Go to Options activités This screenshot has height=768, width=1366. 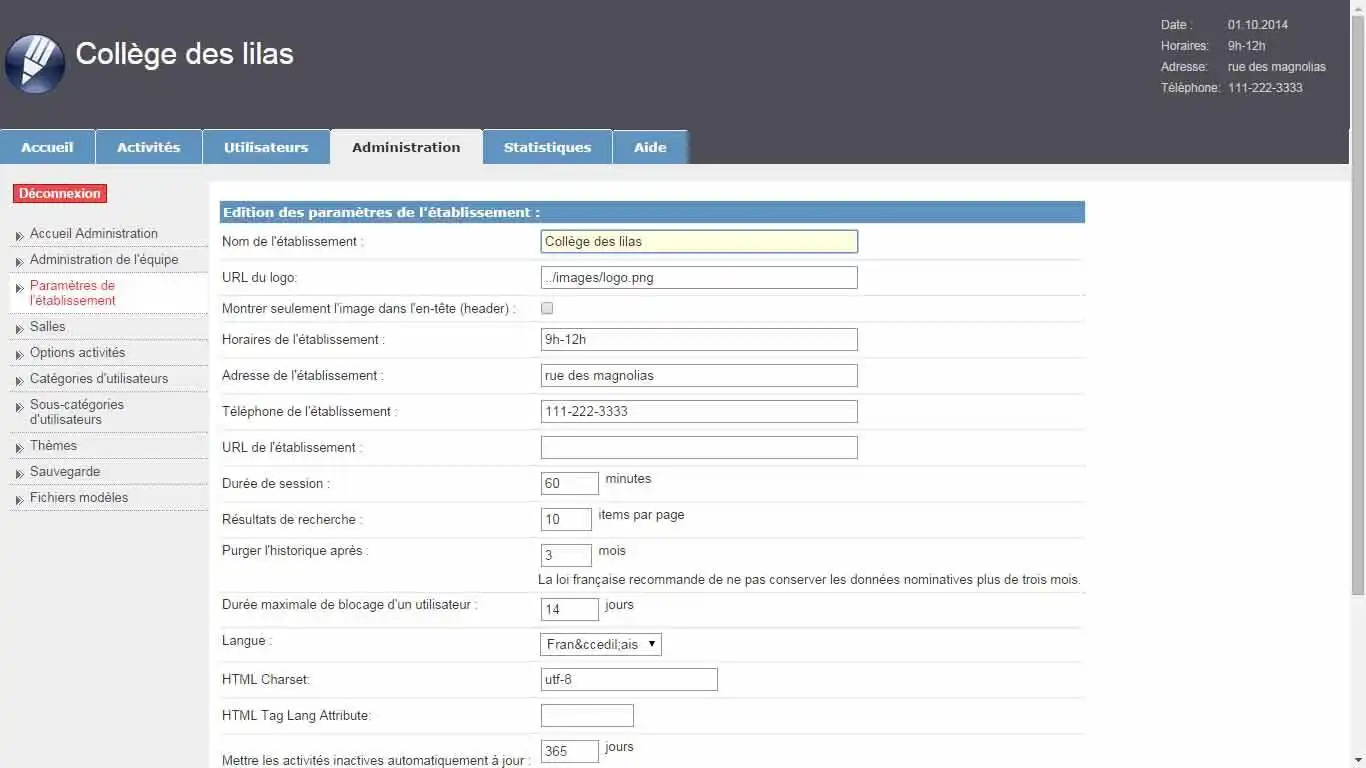[78, 352]
